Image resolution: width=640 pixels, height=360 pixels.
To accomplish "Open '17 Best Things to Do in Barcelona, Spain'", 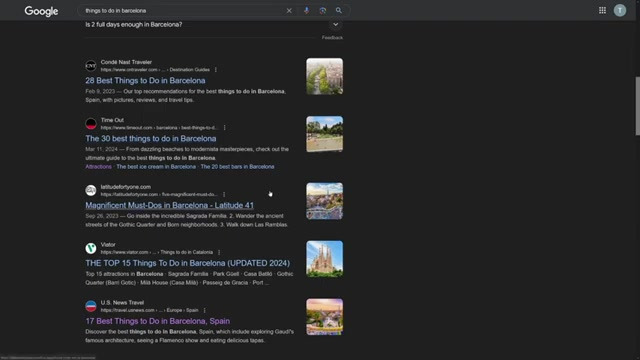I will point(158,321).
